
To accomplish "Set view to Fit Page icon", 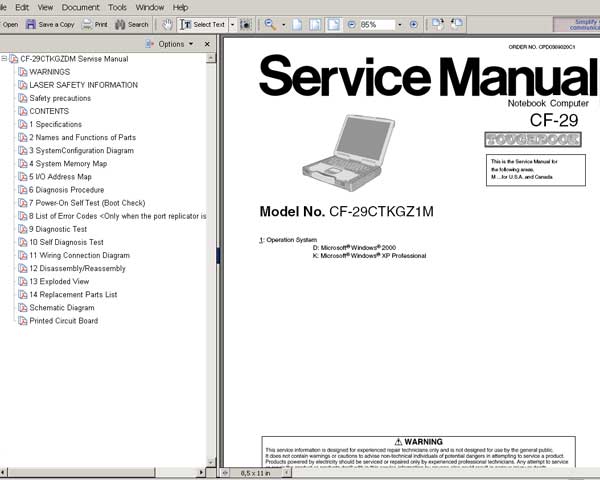I will (x=315, y=24).
